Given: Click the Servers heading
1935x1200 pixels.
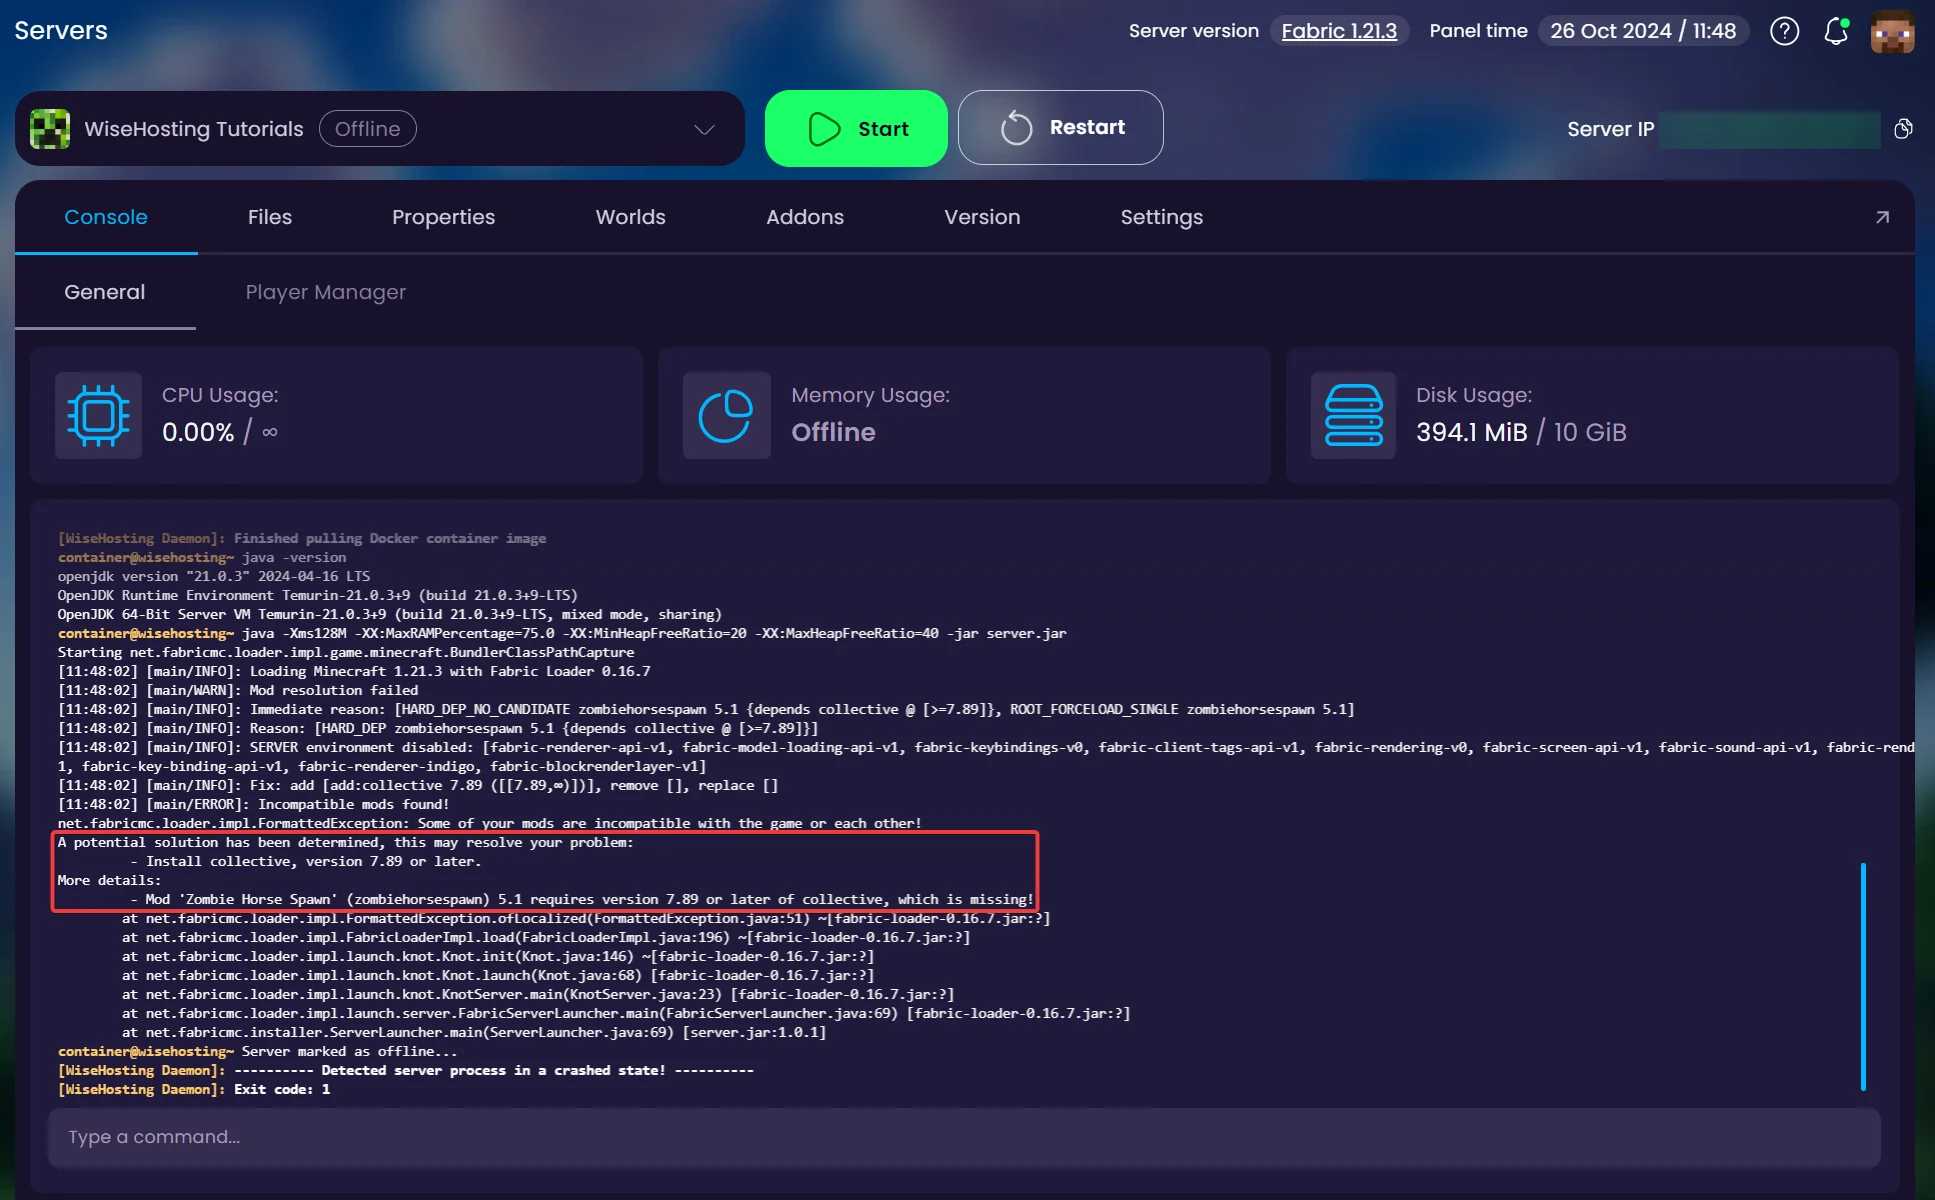Looking at the screenshot, I should [61, 31].
